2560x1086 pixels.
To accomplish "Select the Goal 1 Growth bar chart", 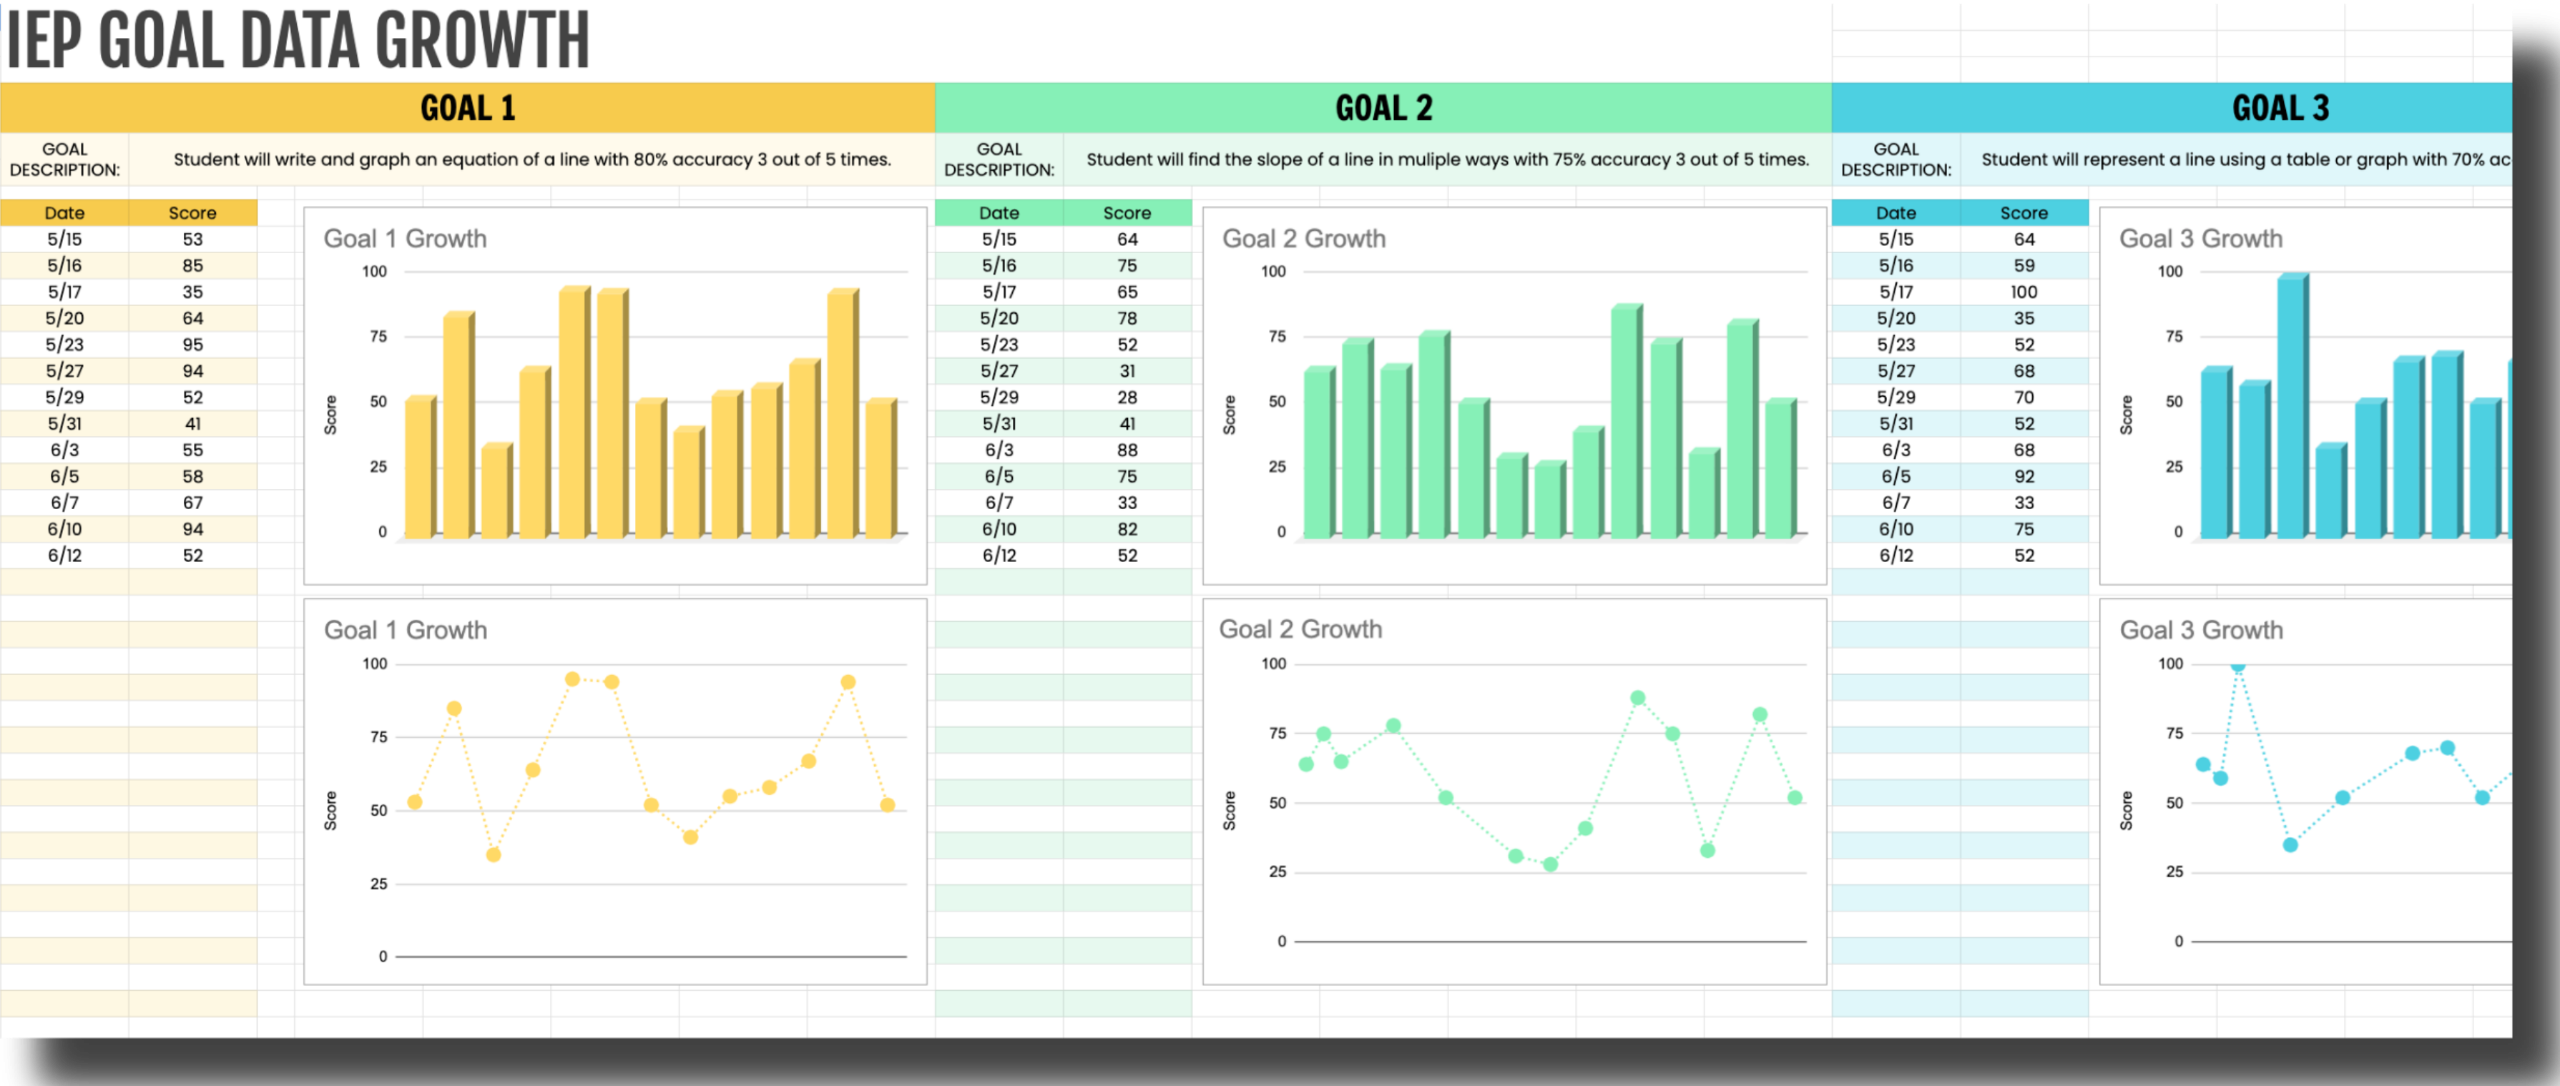I will (x=615, y=396).
